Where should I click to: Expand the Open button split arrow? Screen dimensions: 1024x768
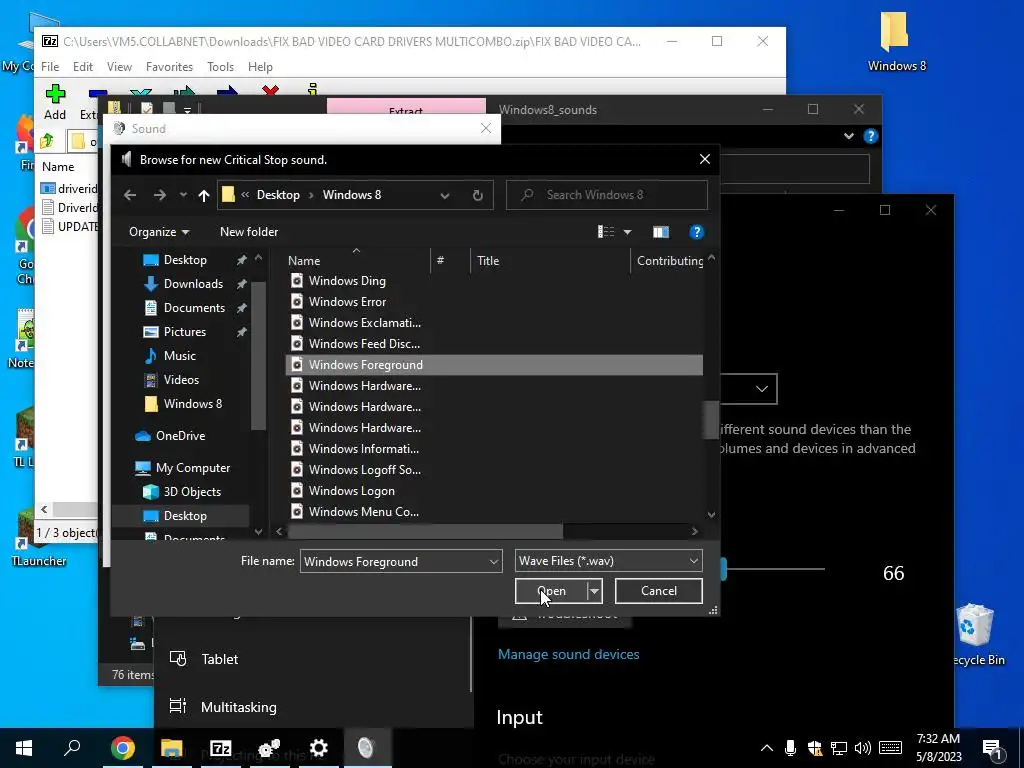[x=594, y=591]
